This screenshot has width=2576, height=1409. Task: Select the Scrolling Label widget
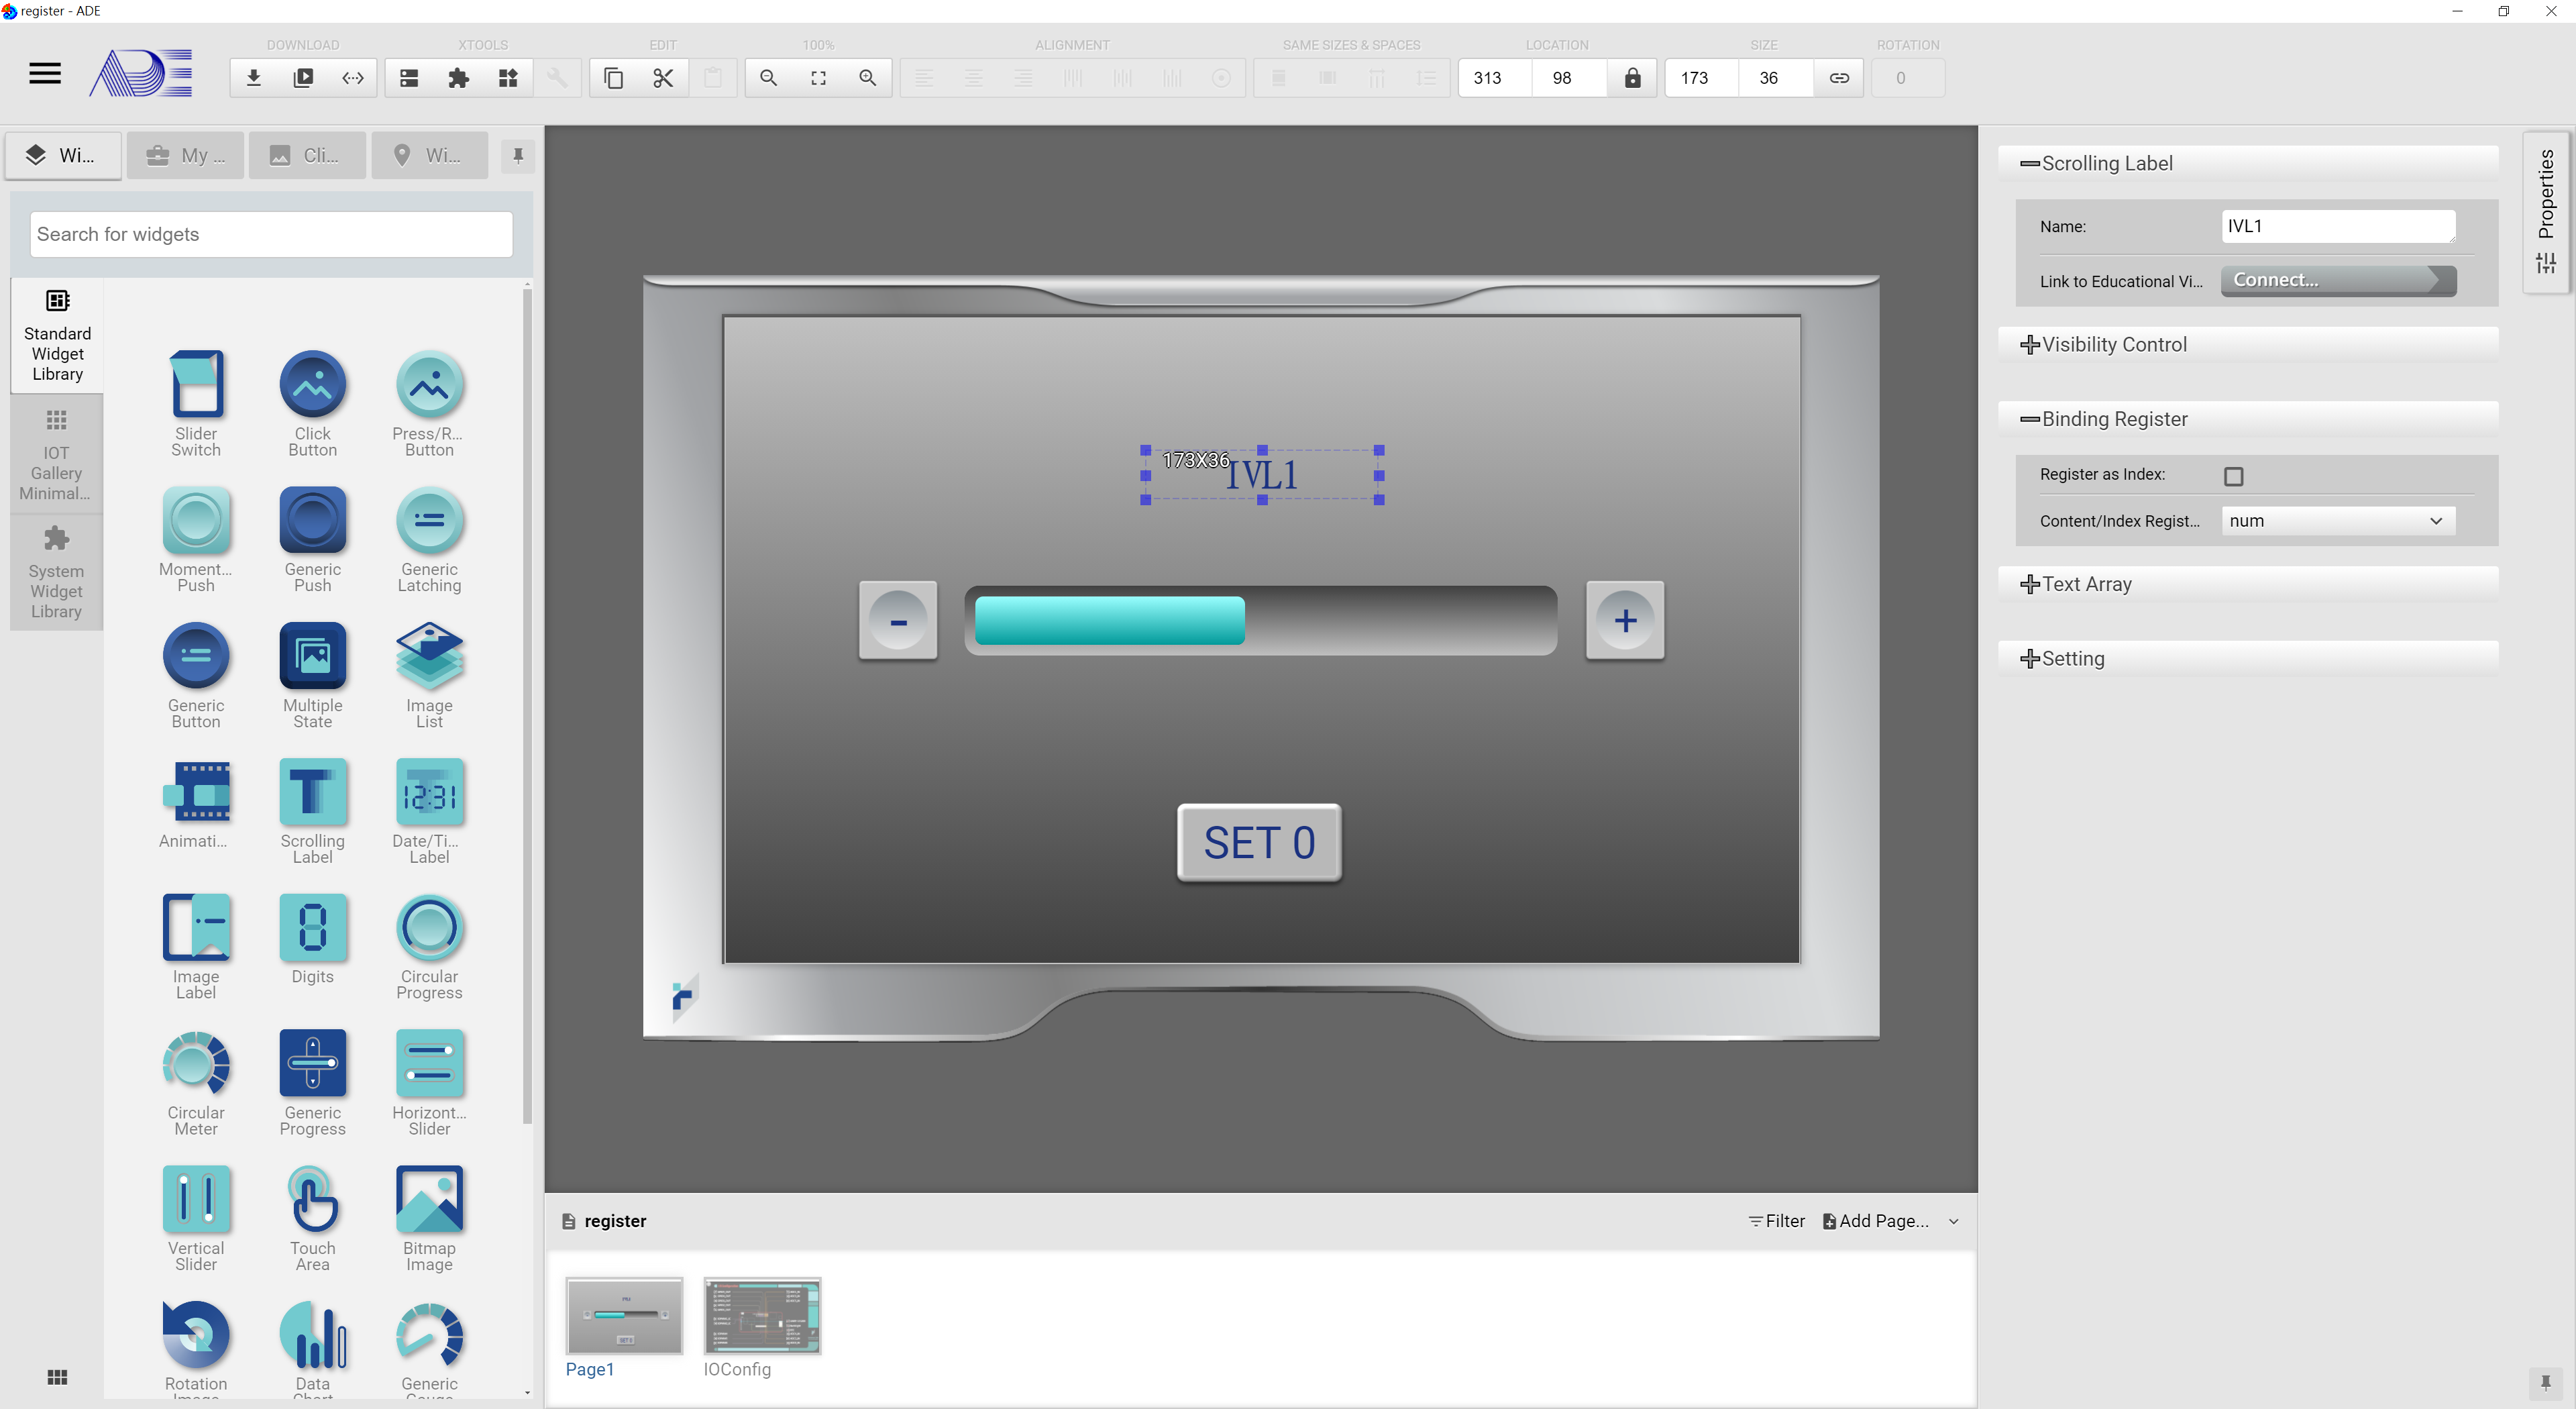(x=313, y=810)
